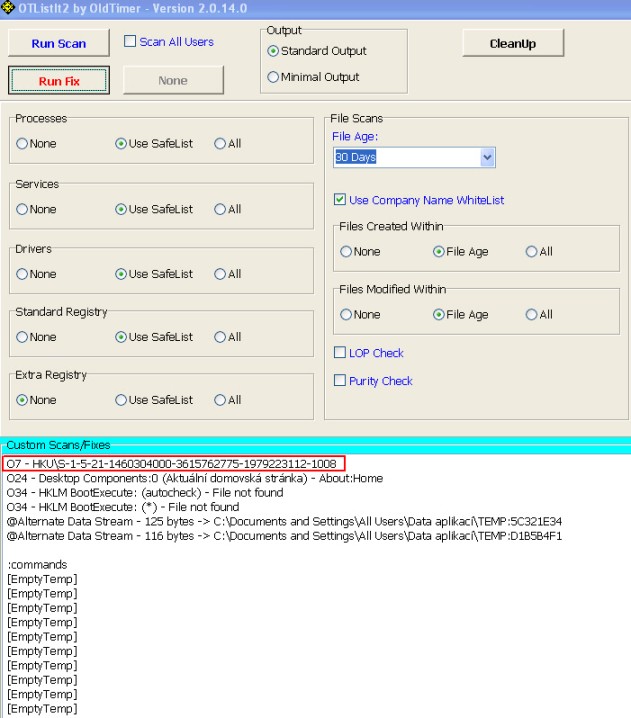Set Services scan to All
The image size is (631, 718).
point(220,210)
